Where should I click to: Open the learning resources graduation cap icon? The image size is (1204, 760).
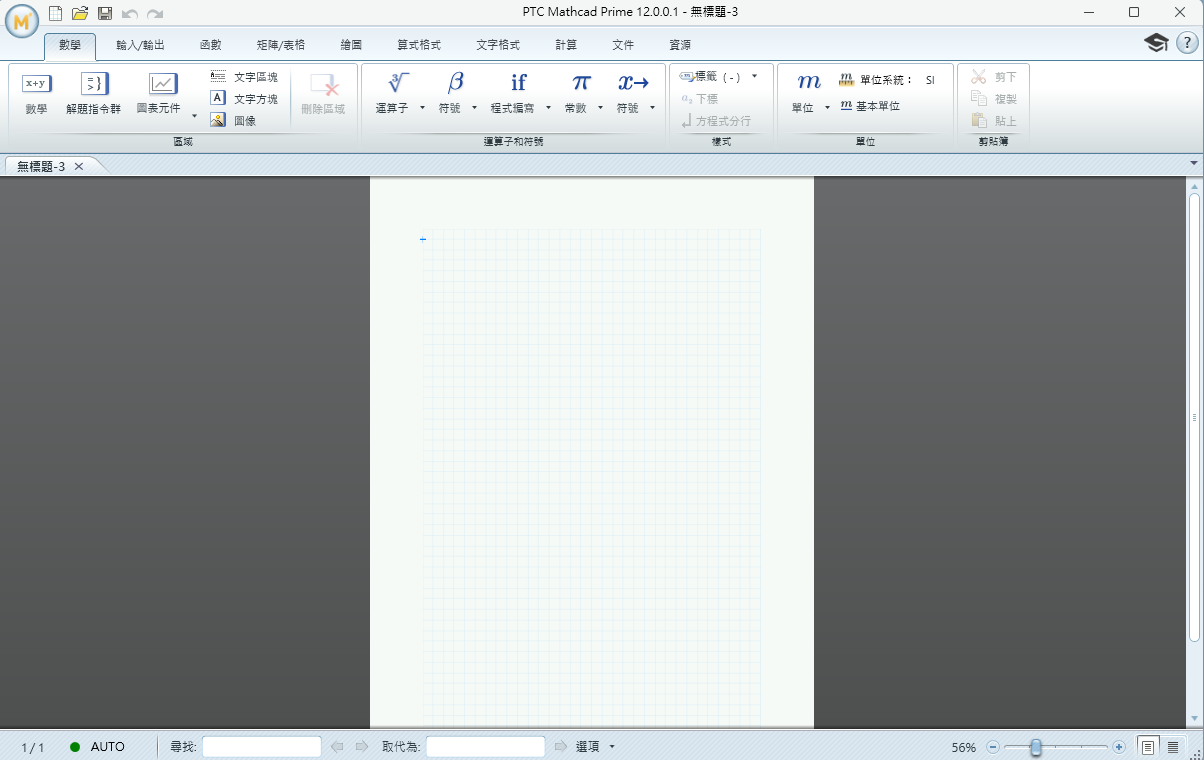point(1156,43)
